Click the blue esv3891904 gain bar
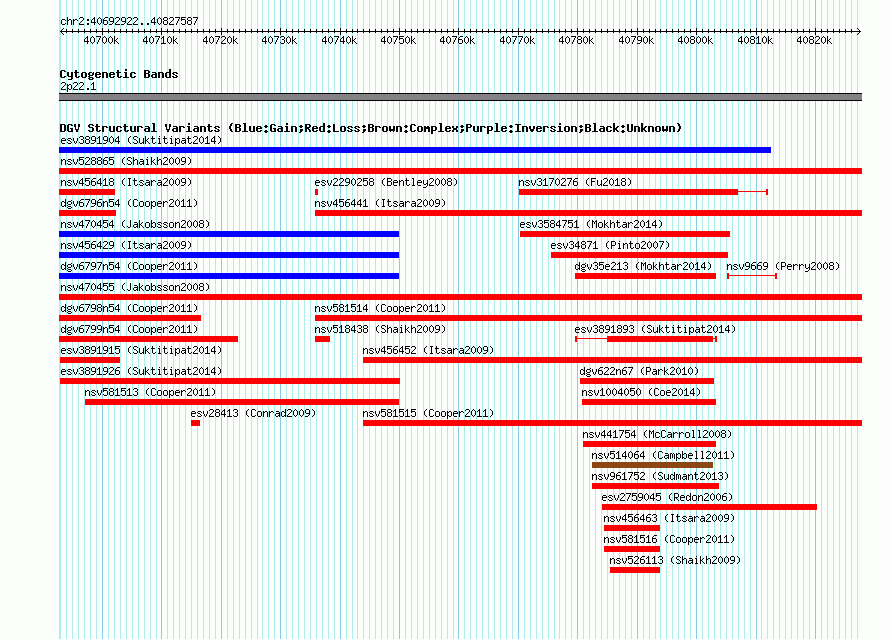Image resolution: width=890 pixels, height=639 pixels. 415,150
